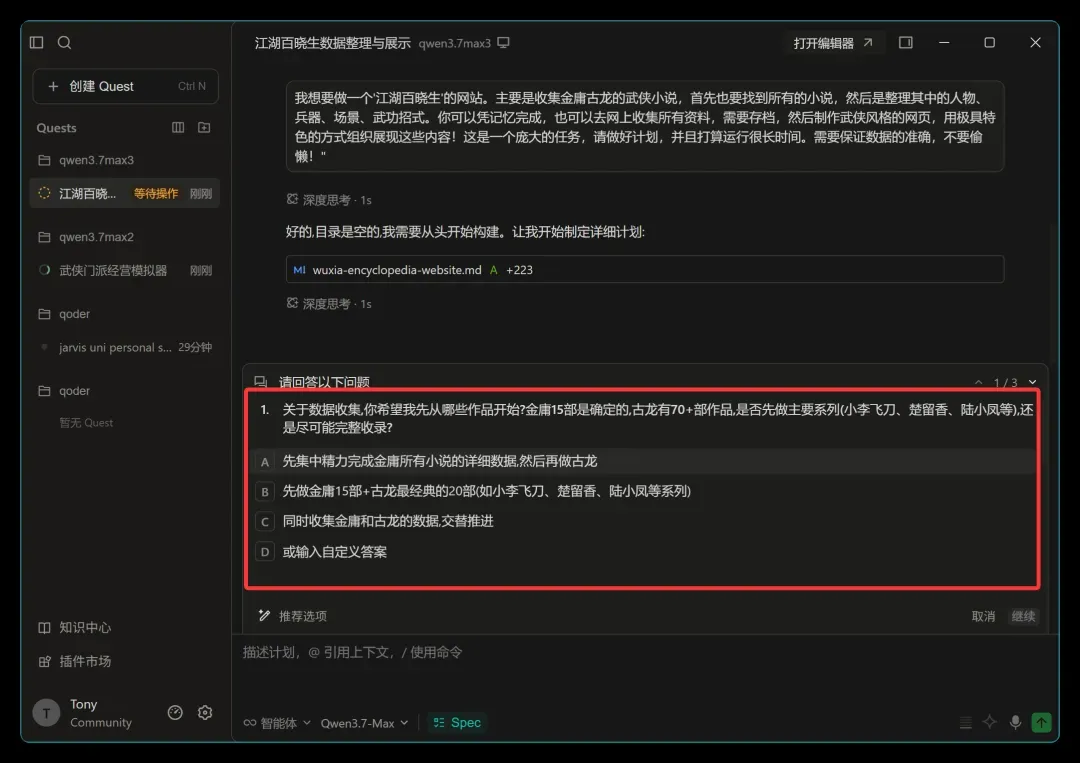Viewport: 1080px width, 763px height.
Task: Click 取消 to cancel the questions
Action: [x=983, y=616]
